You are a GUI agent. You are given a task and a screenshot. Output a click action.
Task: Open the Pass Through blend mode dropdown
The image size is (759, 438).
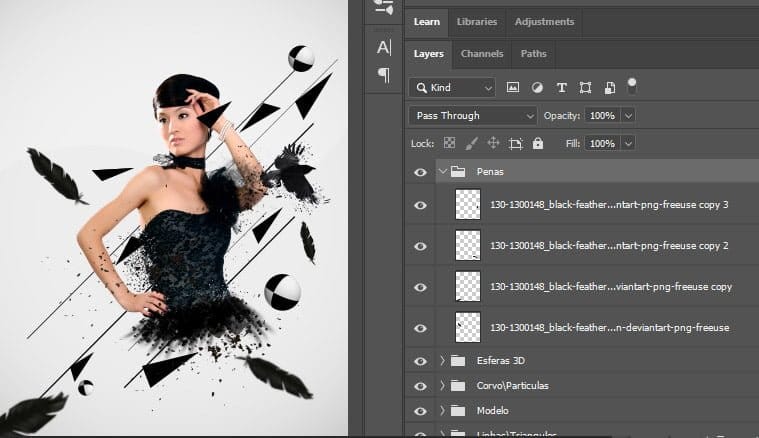473,116
